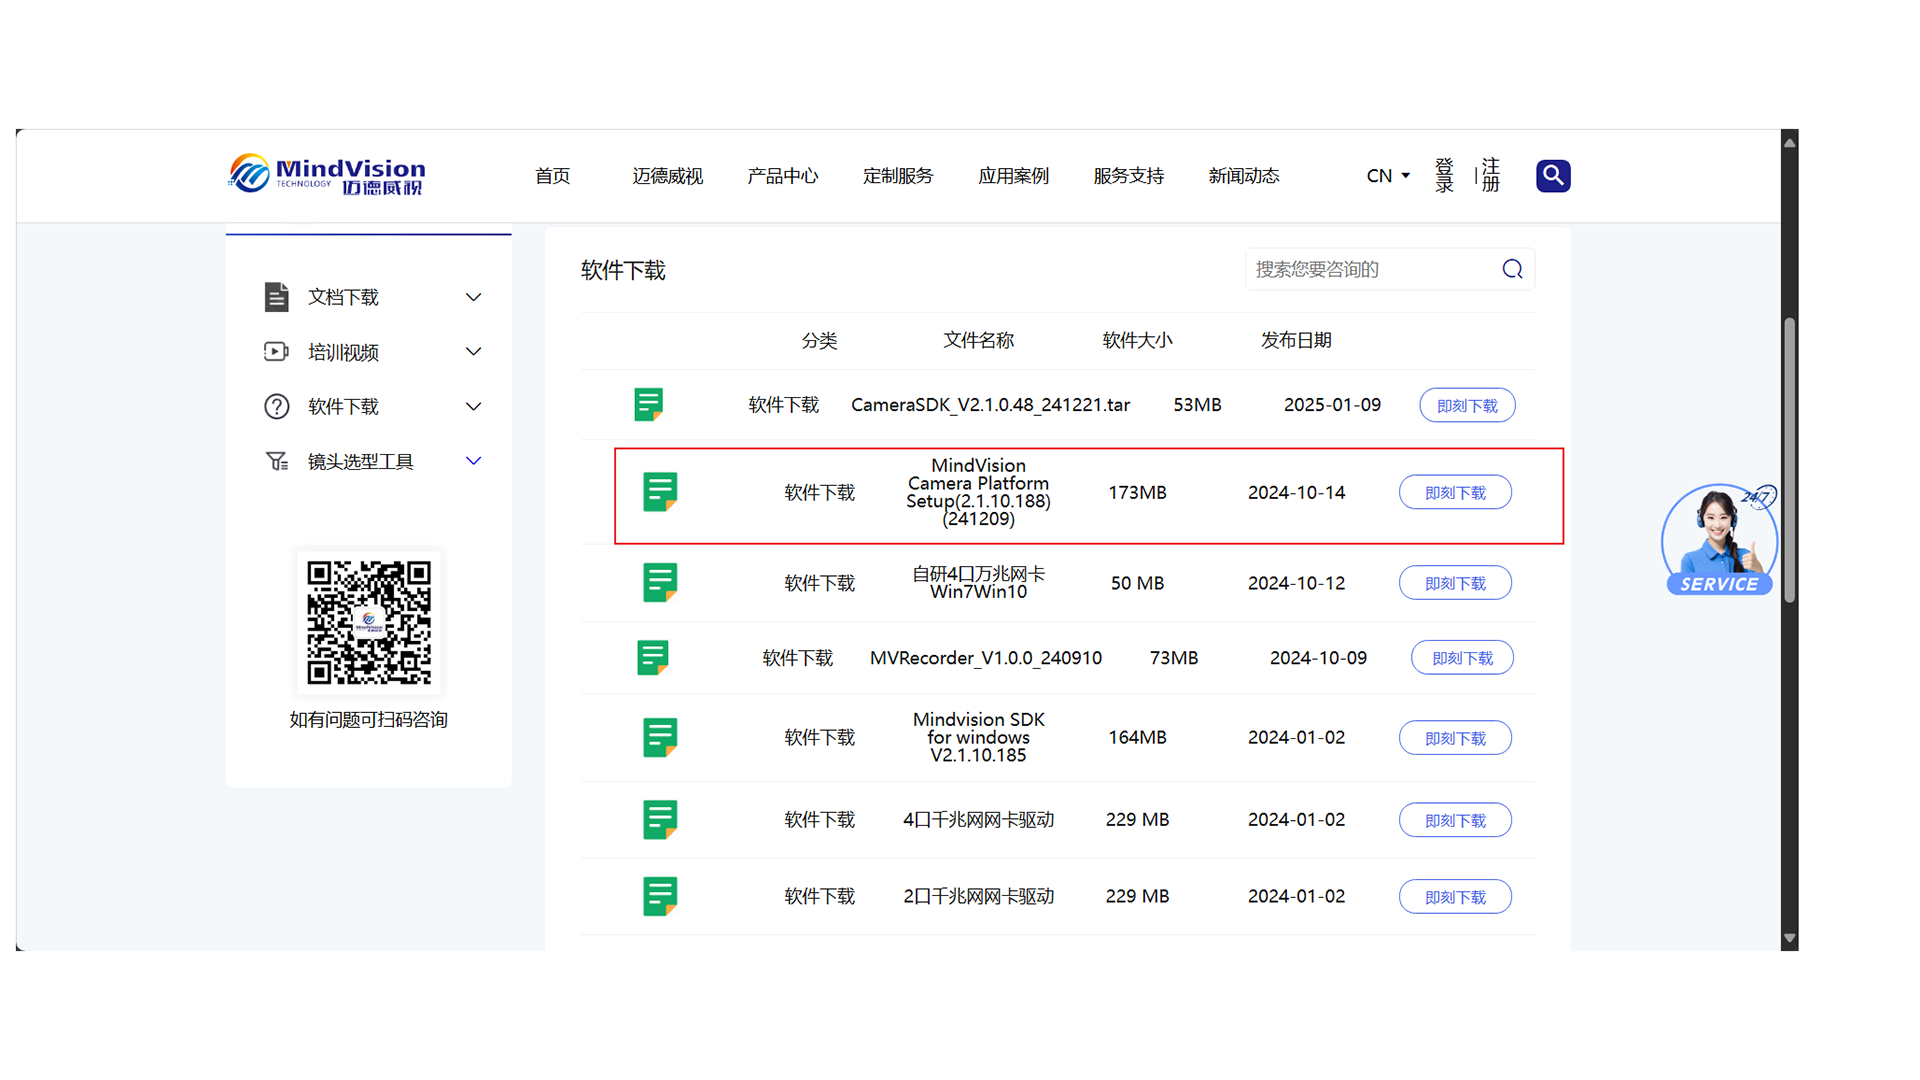Click the 培训视频 video icon in sidebar
The height and width of the screenshot is (1080, 1920).
point(276,352)
